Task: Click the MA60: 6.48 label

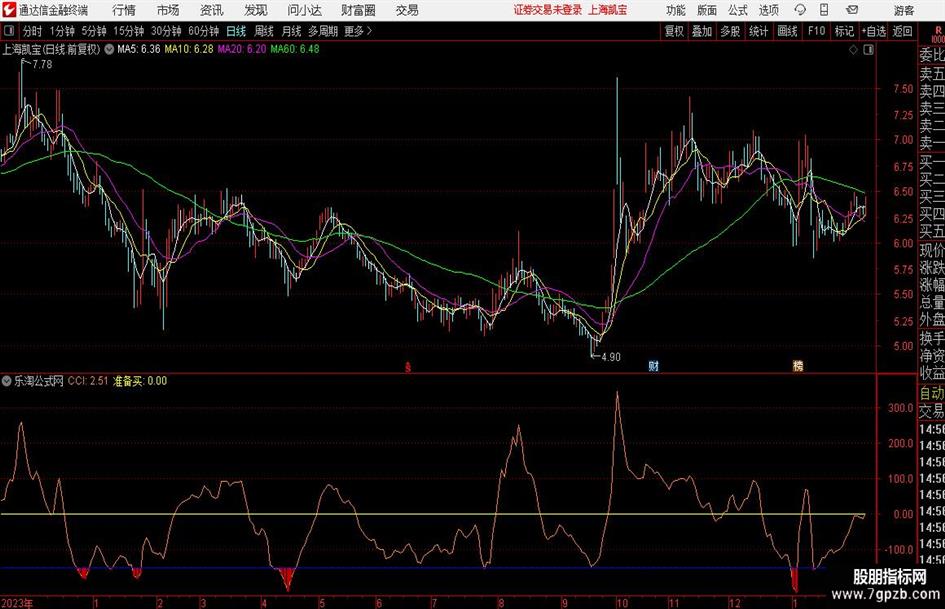Action: point(295,49)
